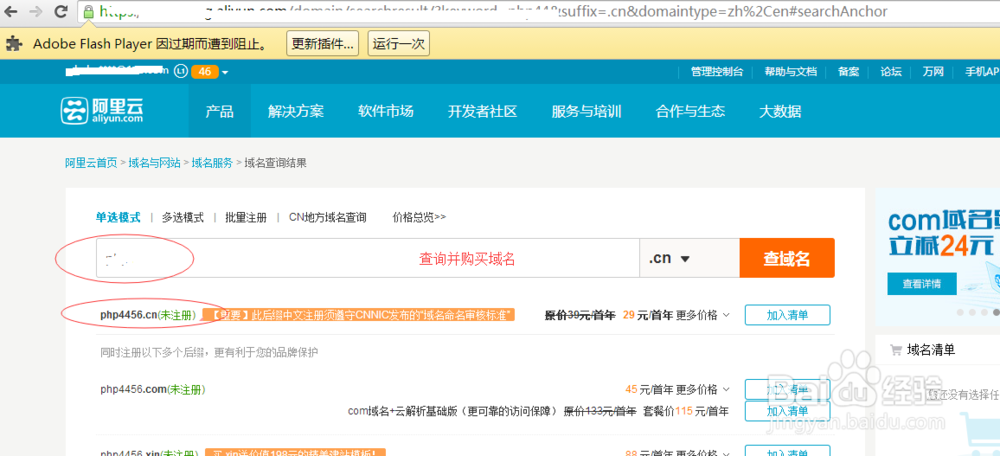1000x456 pixels.
Task: Open 开发者社区 navigation menu
Action: (482, 112)
